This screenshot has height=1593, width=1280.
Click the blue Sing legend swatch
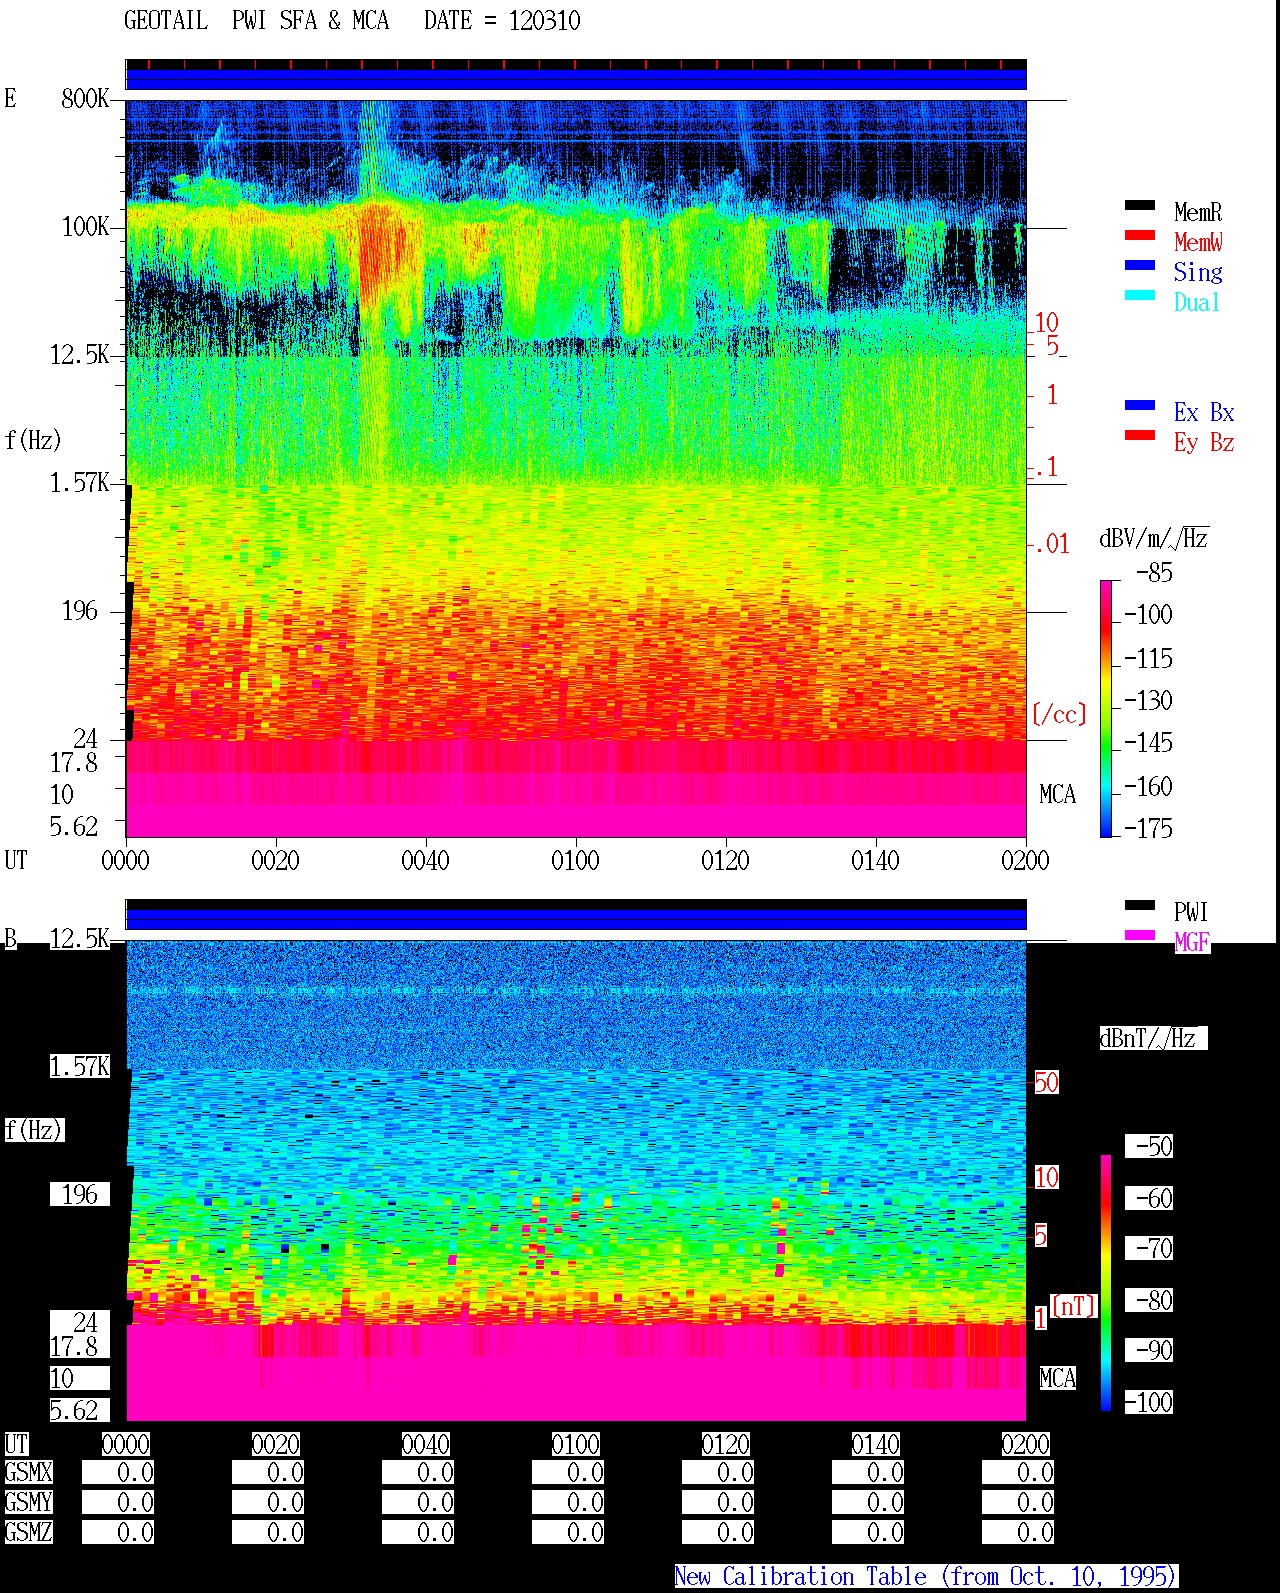tap(1140, 266)
